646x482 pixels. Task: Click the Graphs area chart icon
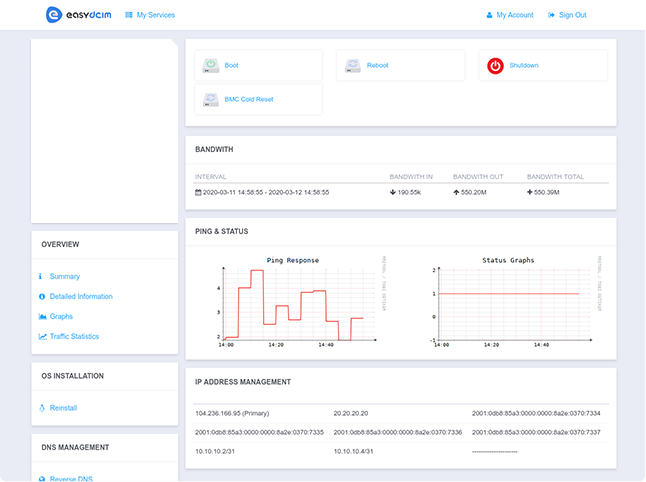42,316
